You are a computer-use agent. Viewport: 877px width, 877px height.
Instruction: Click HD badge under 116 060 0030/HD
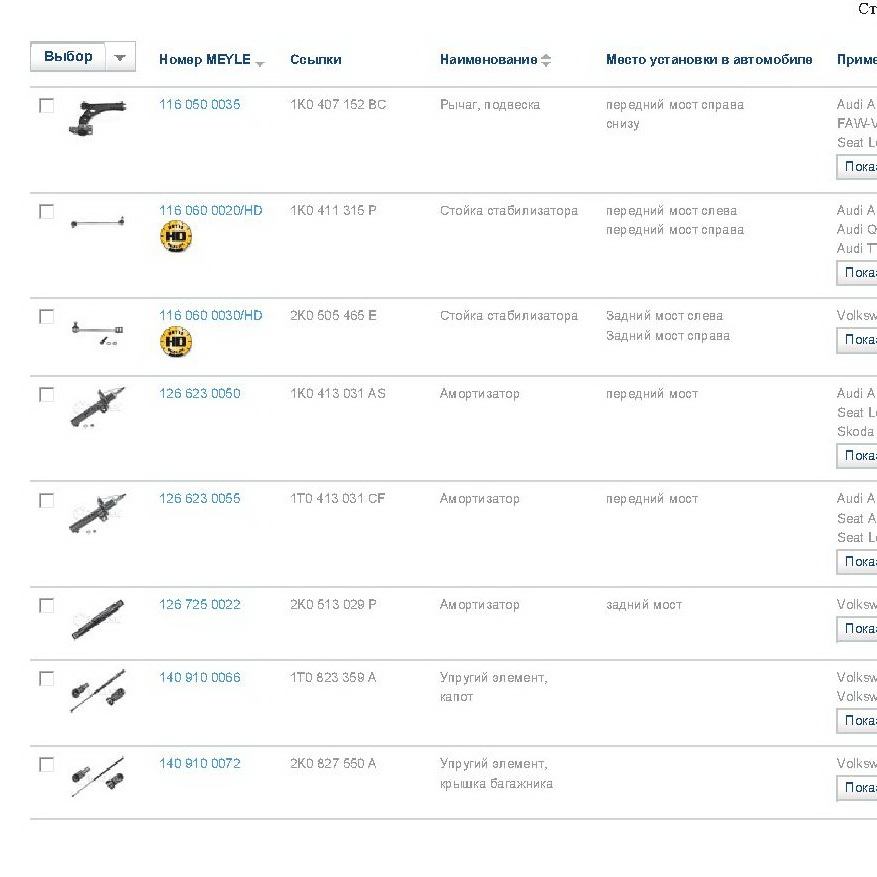click(x=176, y=341)
